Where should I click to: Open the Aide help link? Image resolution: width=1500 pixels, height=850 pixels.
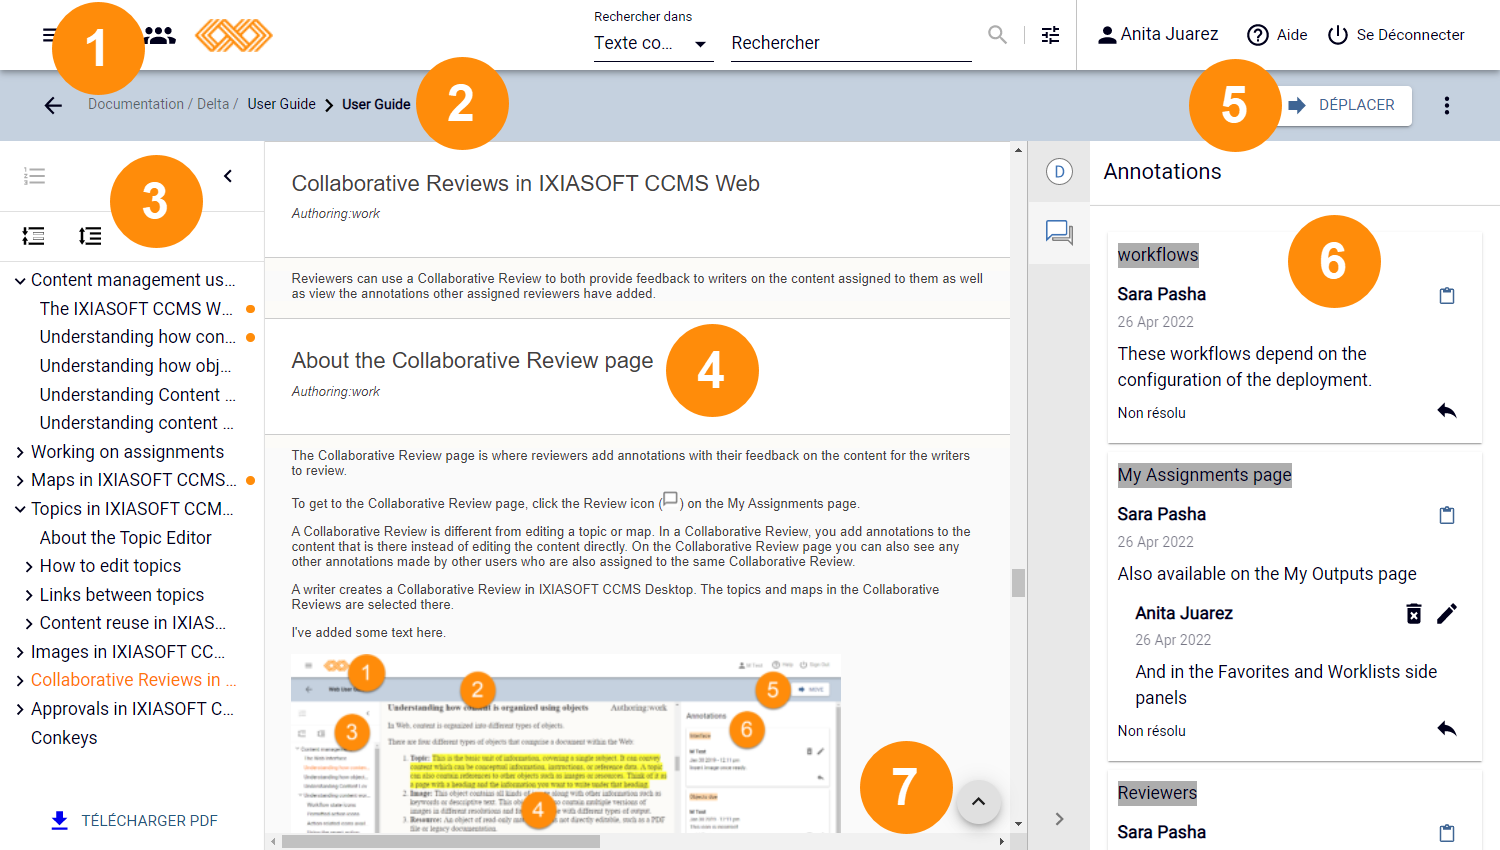pos(1277,35)
